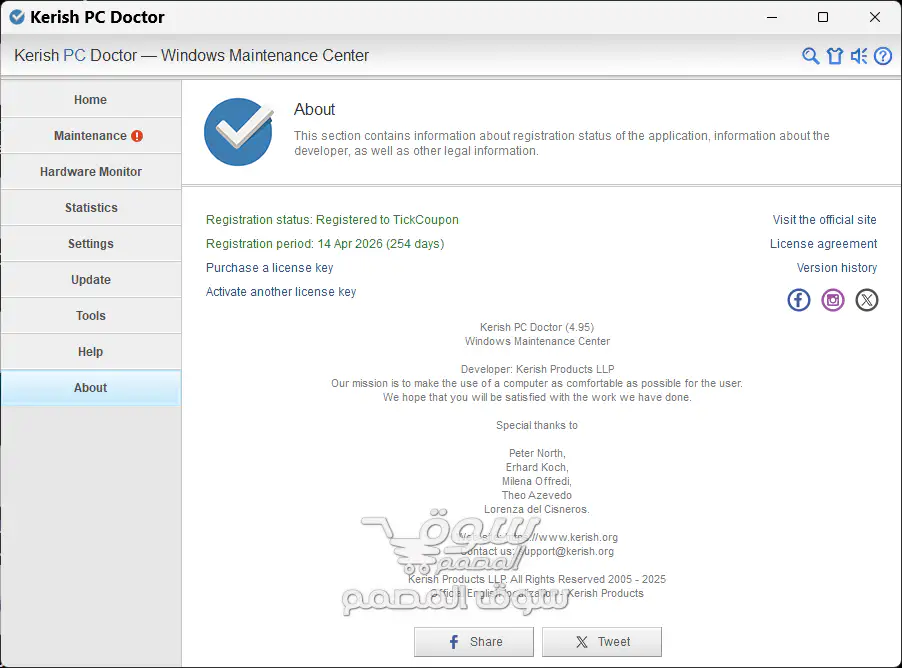This screenshot has width=902, height=668.
Task: Click the t-shirt merchandise icon
Action: [x=834, y=56]
